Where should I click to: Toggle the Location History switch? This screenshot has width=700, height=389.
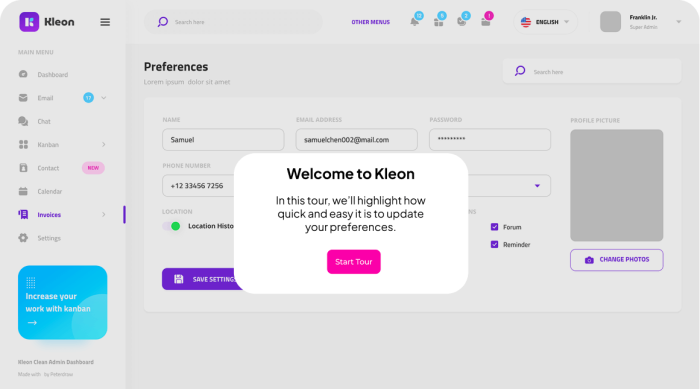point(171,226)
